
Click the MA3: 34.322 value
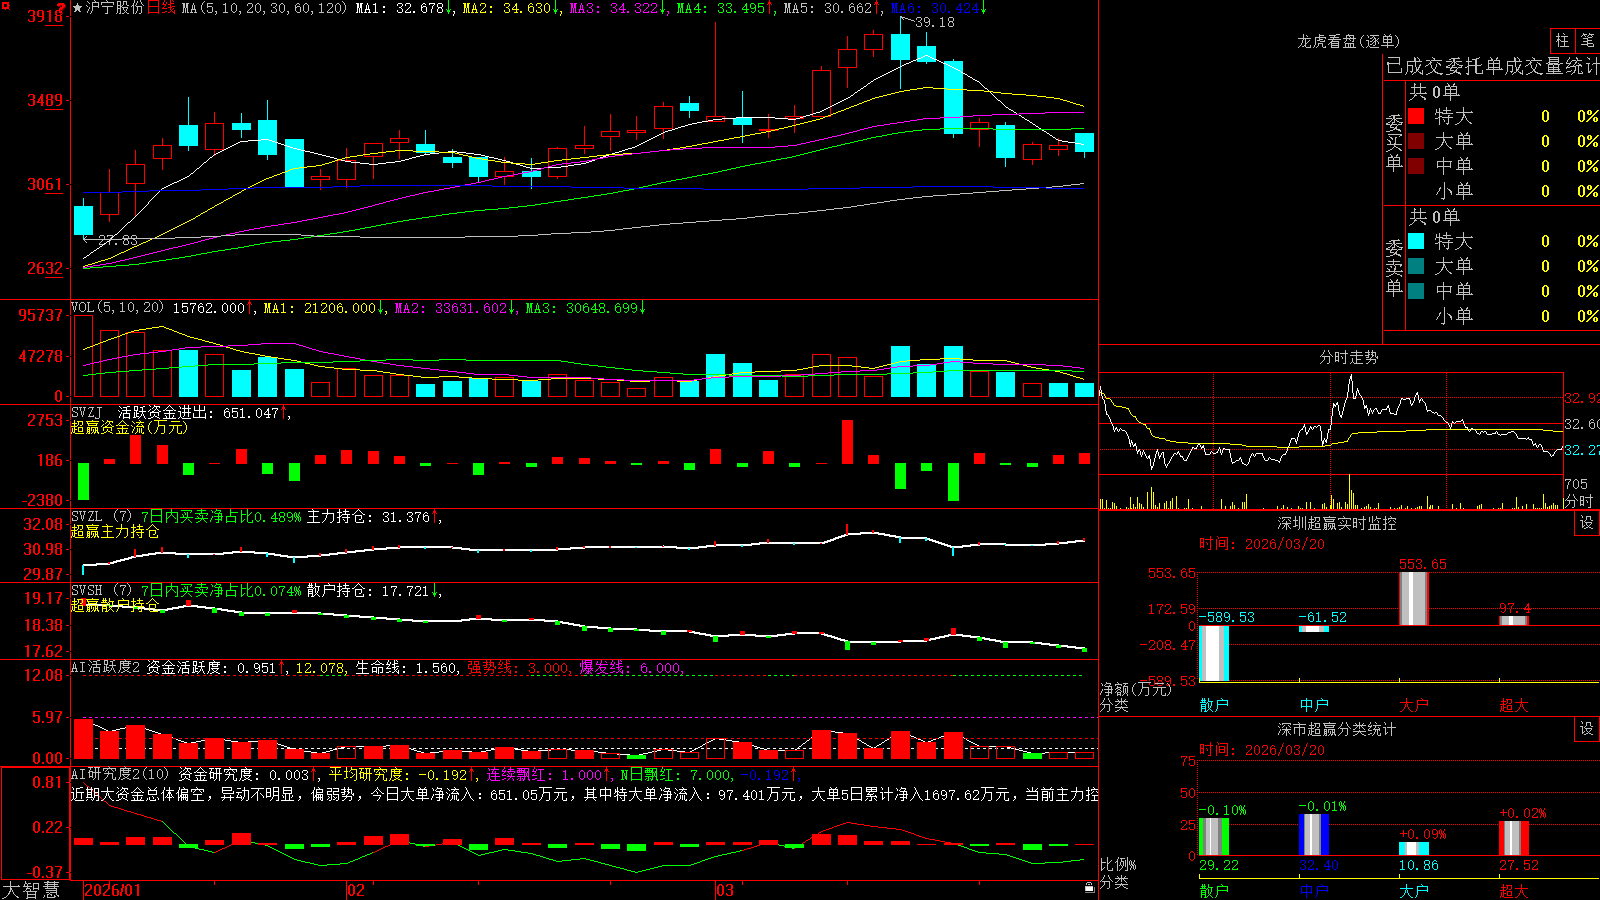[618, 8]
